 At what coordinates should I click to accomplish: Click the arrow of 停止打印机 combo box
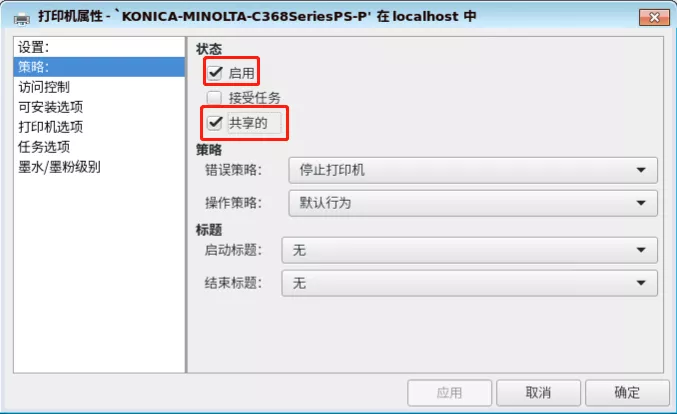pos(641,170)
